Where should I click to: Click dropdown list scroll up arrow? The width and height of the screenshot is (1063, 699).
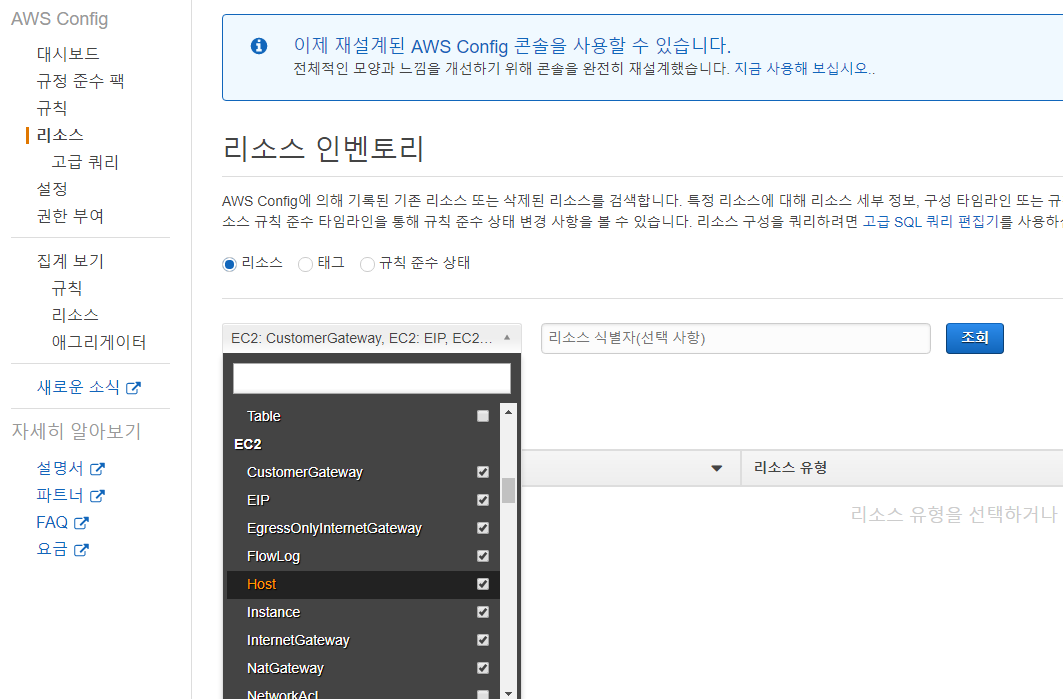[x=508, y=412]
